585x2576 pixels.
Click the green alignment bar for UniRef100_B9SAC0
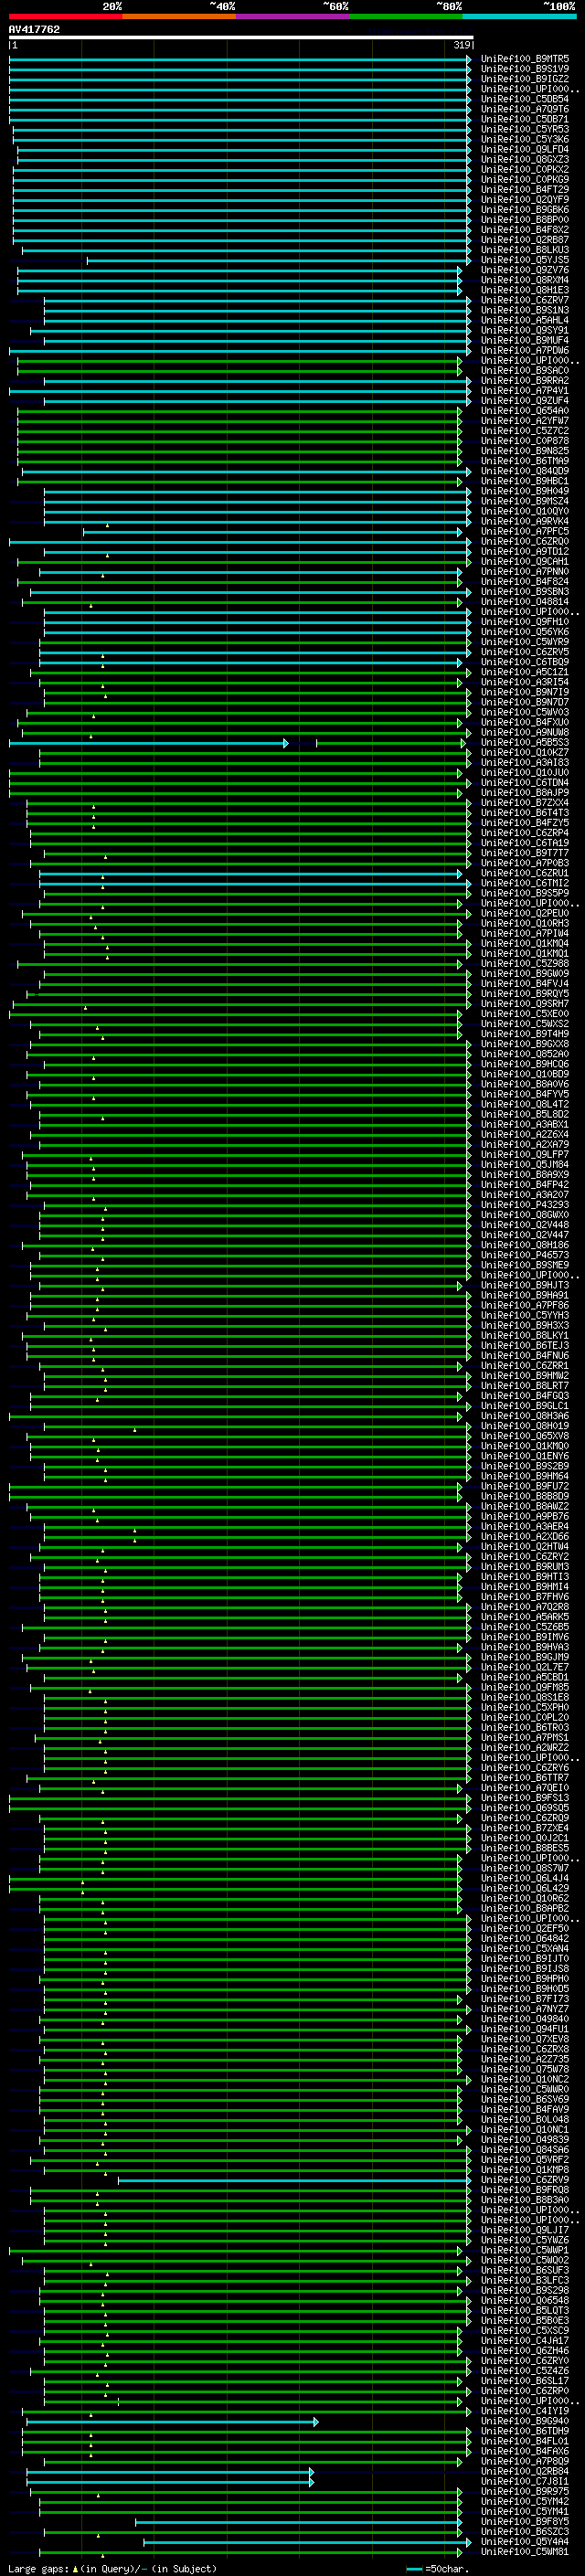point(240,370)
